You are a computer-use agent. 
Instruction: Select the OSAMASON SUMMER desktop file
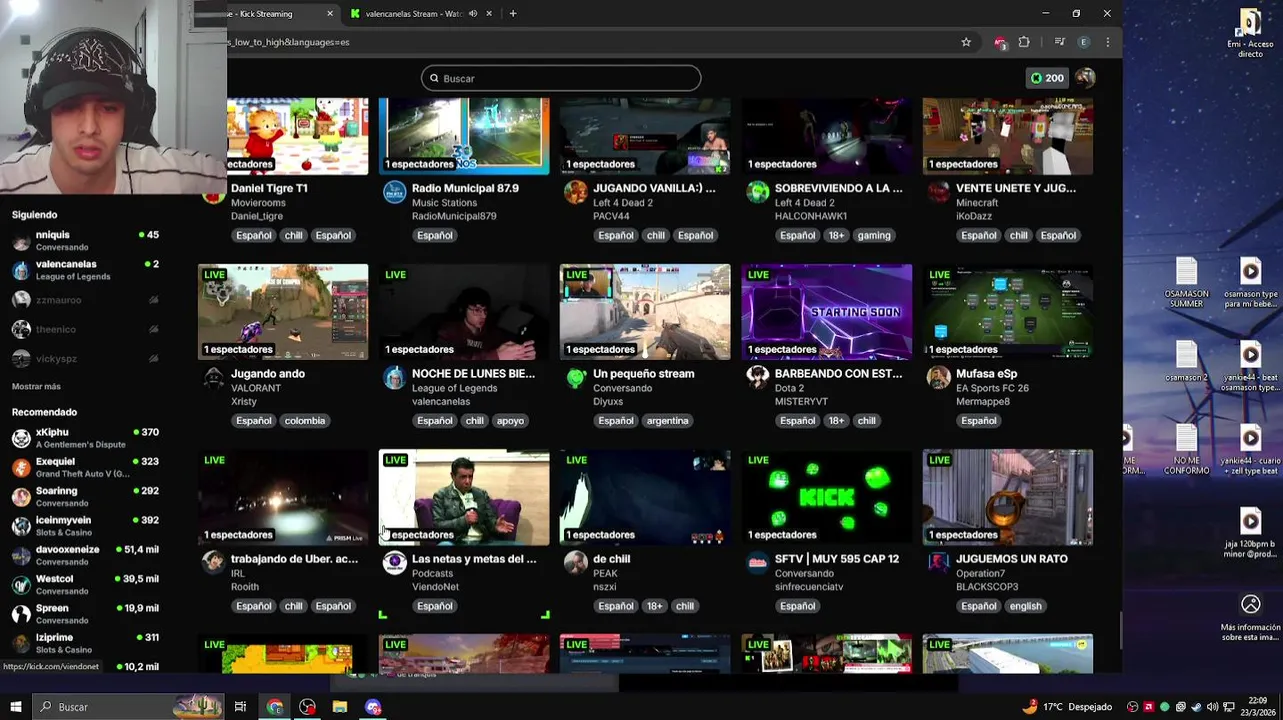tap(1186, 284)
